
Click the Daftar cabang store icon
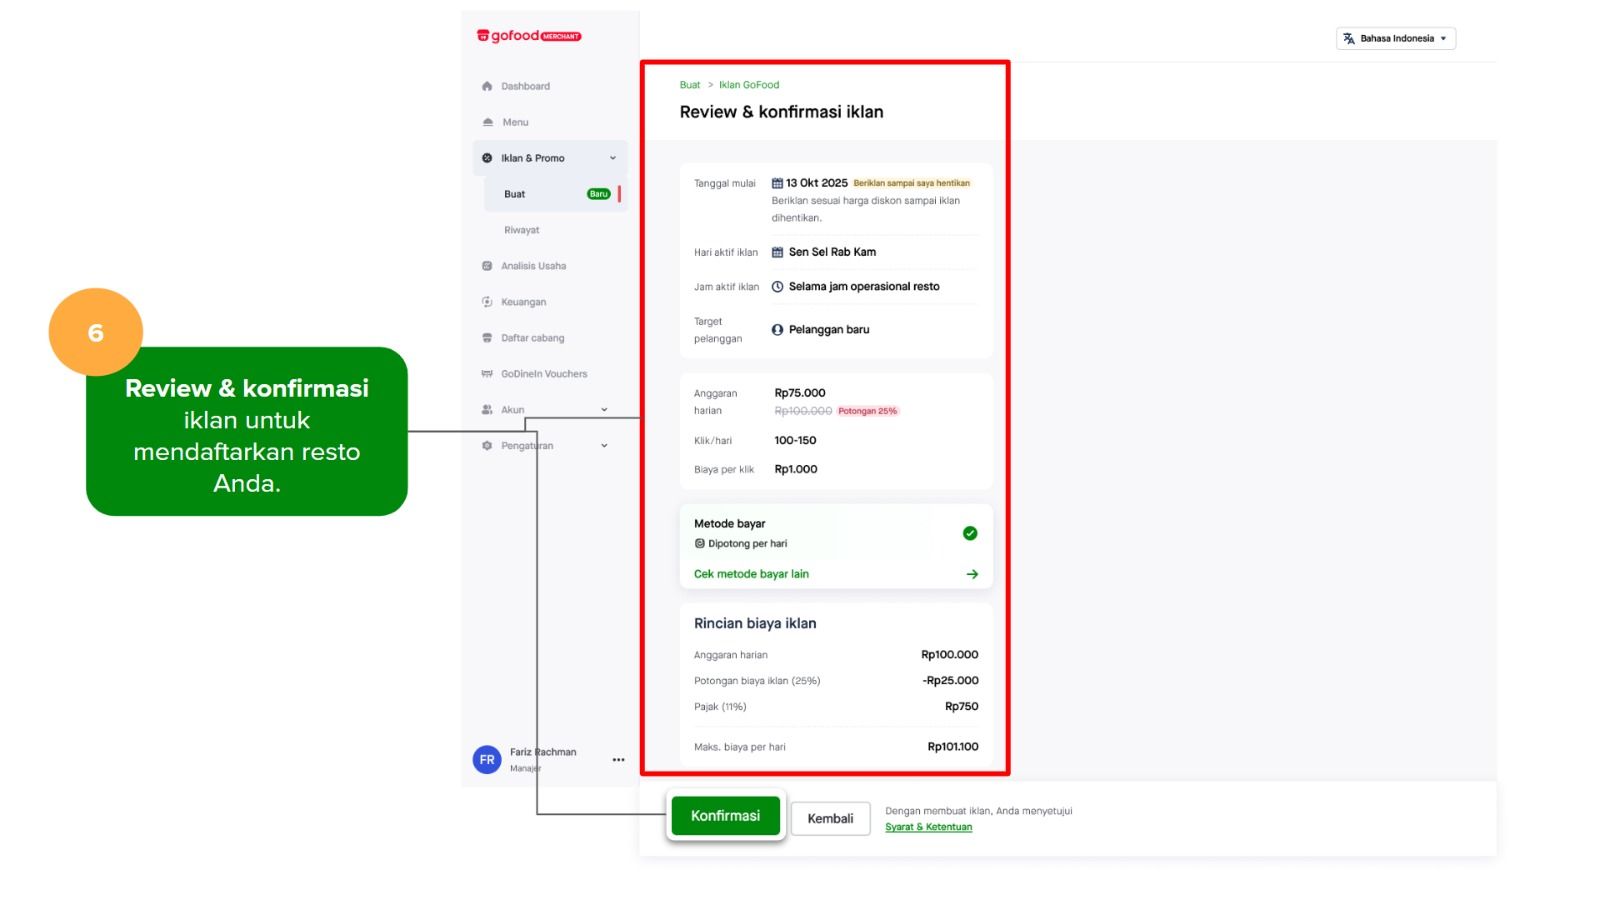487,338
